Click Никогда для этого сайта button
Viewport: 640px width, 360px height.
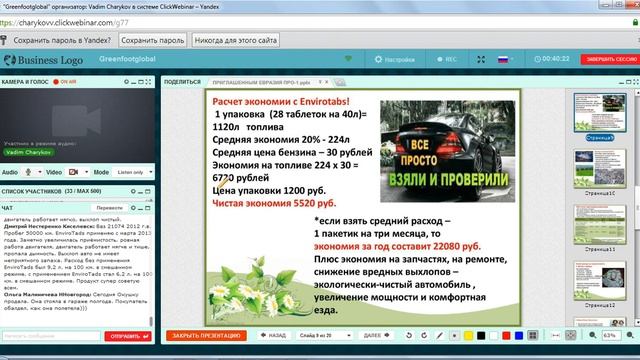click(236, 40)
